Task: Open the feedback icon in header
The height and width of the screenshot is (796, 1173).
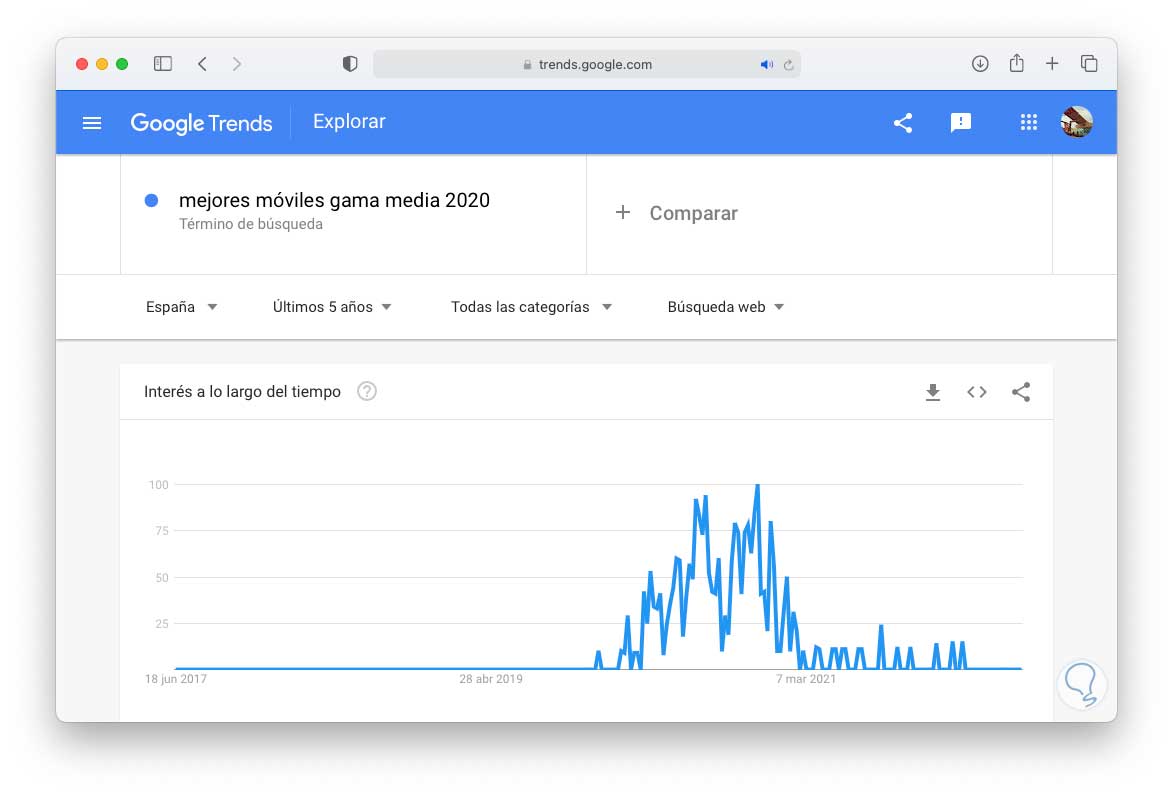Action: pos(961,123)
